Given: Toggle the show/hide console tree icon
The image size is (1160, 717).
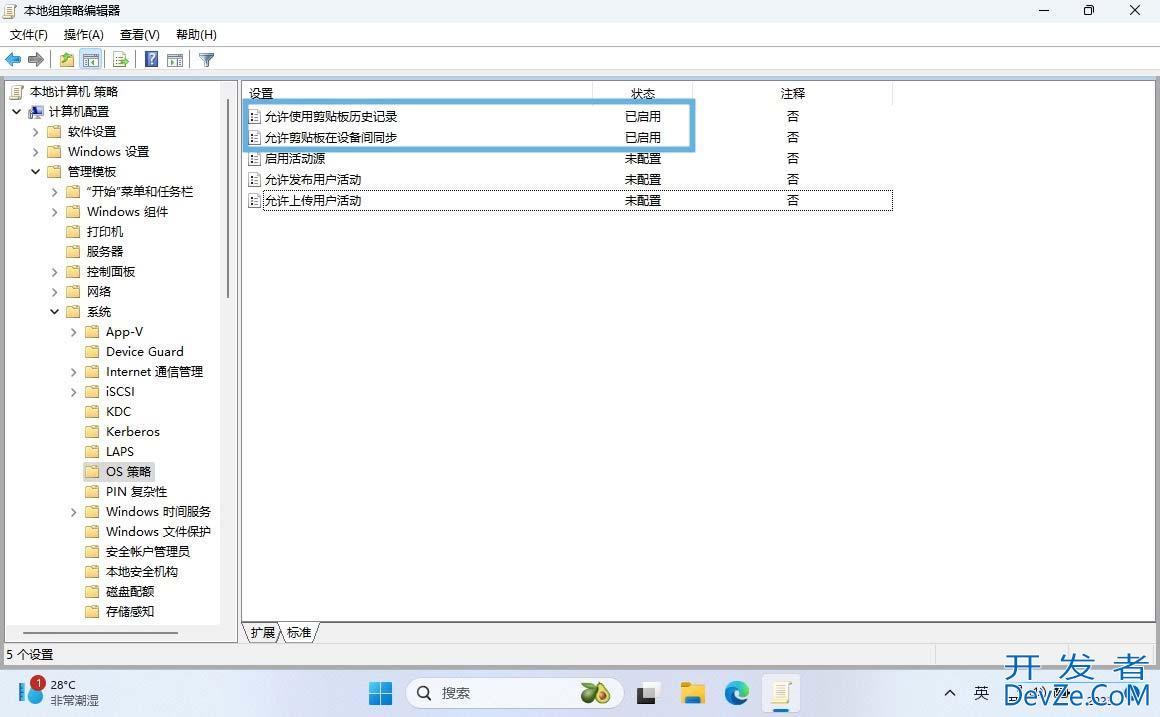Looking at the screenshot, I should pos(90,60).
